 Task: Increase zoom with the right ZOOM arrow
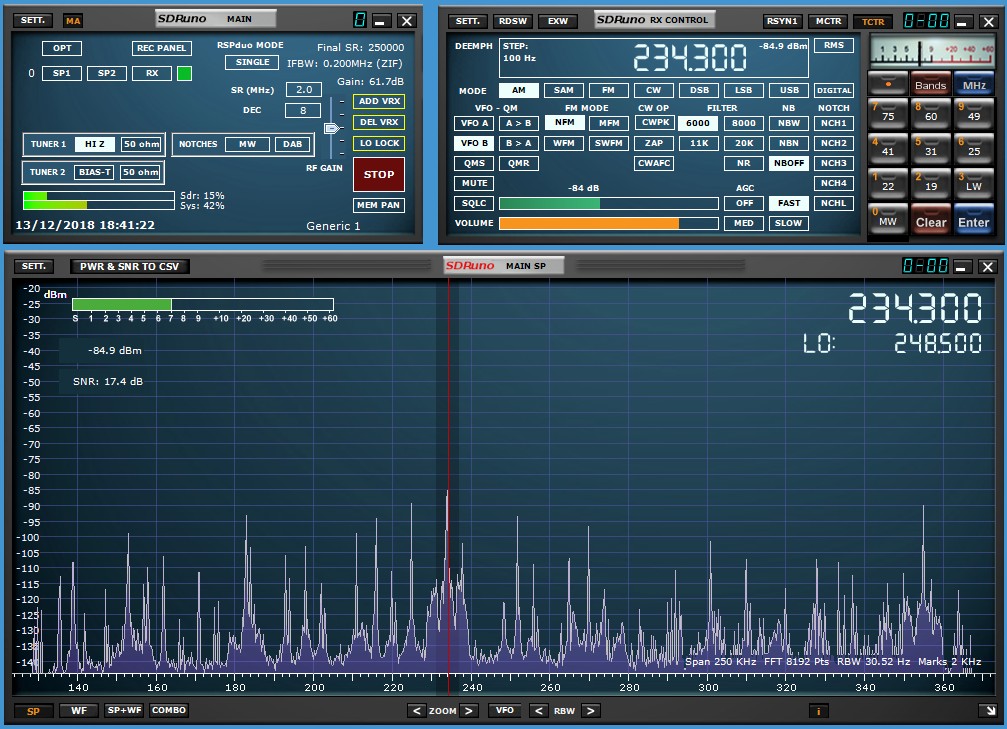point(469,710)
